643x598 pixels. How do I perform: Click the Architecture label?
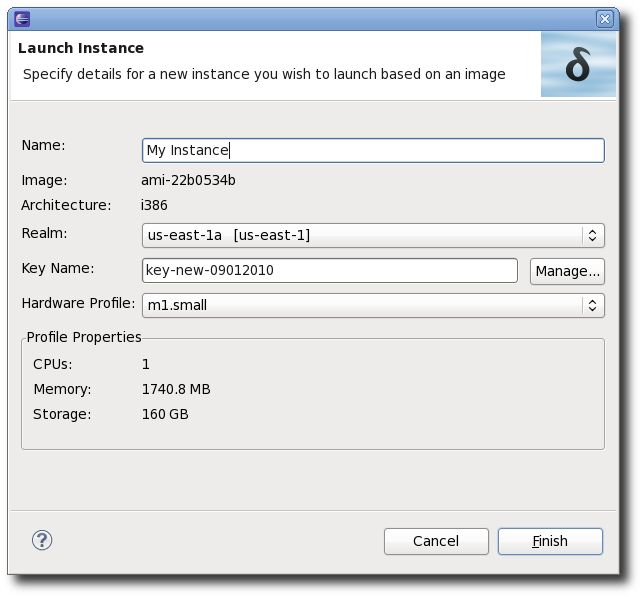(66, 205)
